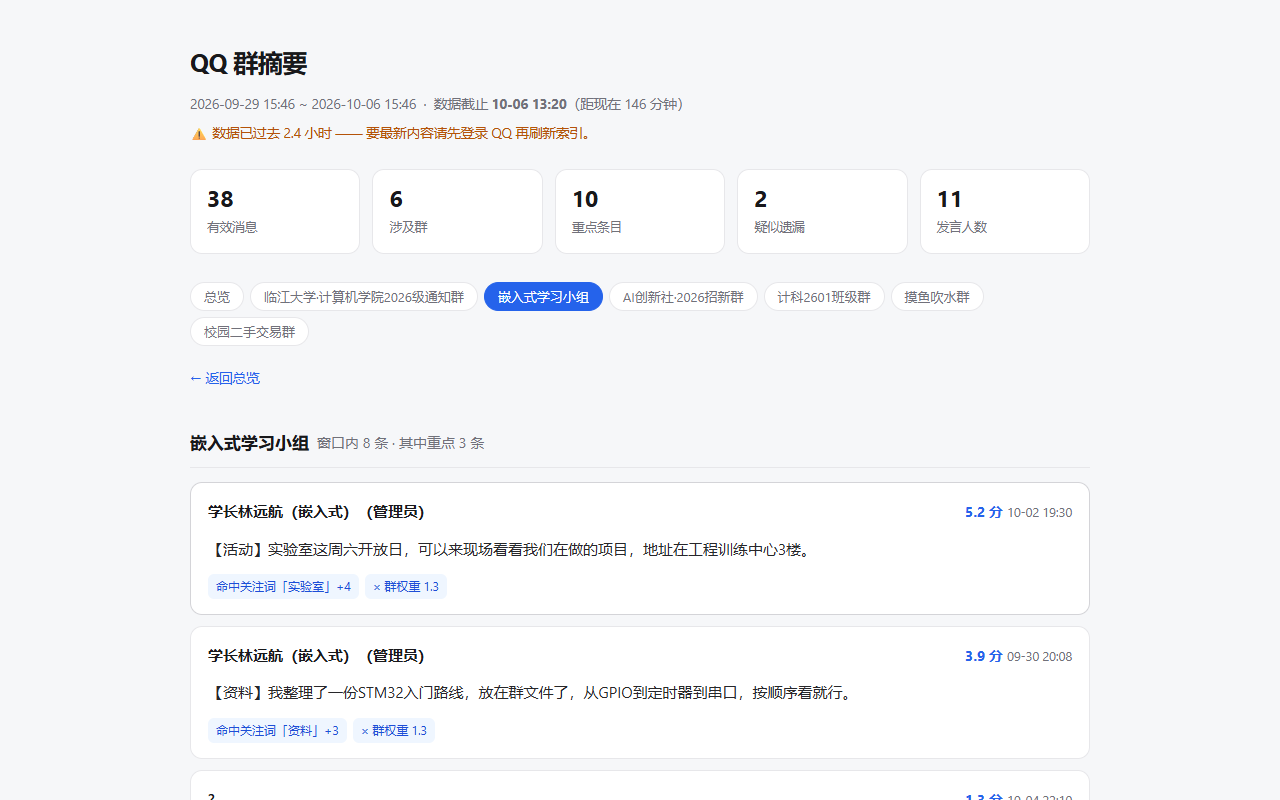Click the QQ 群摘要 page title
1280x800 pixels.
pos(248,64)
